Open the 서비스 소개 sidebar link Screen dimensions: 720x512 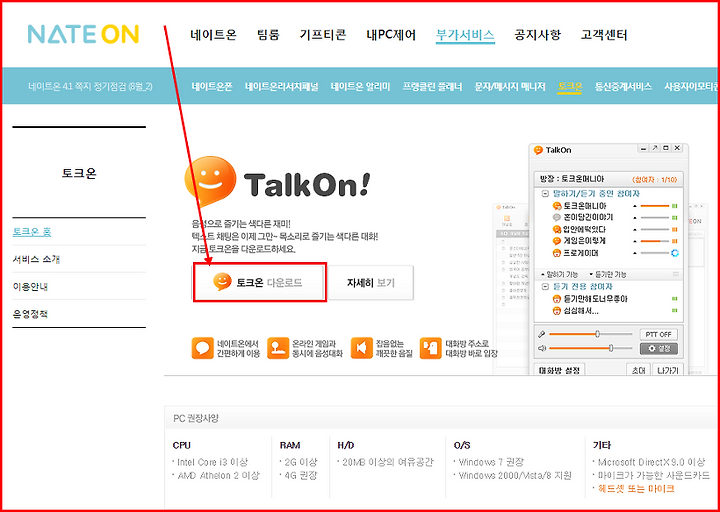36,259
